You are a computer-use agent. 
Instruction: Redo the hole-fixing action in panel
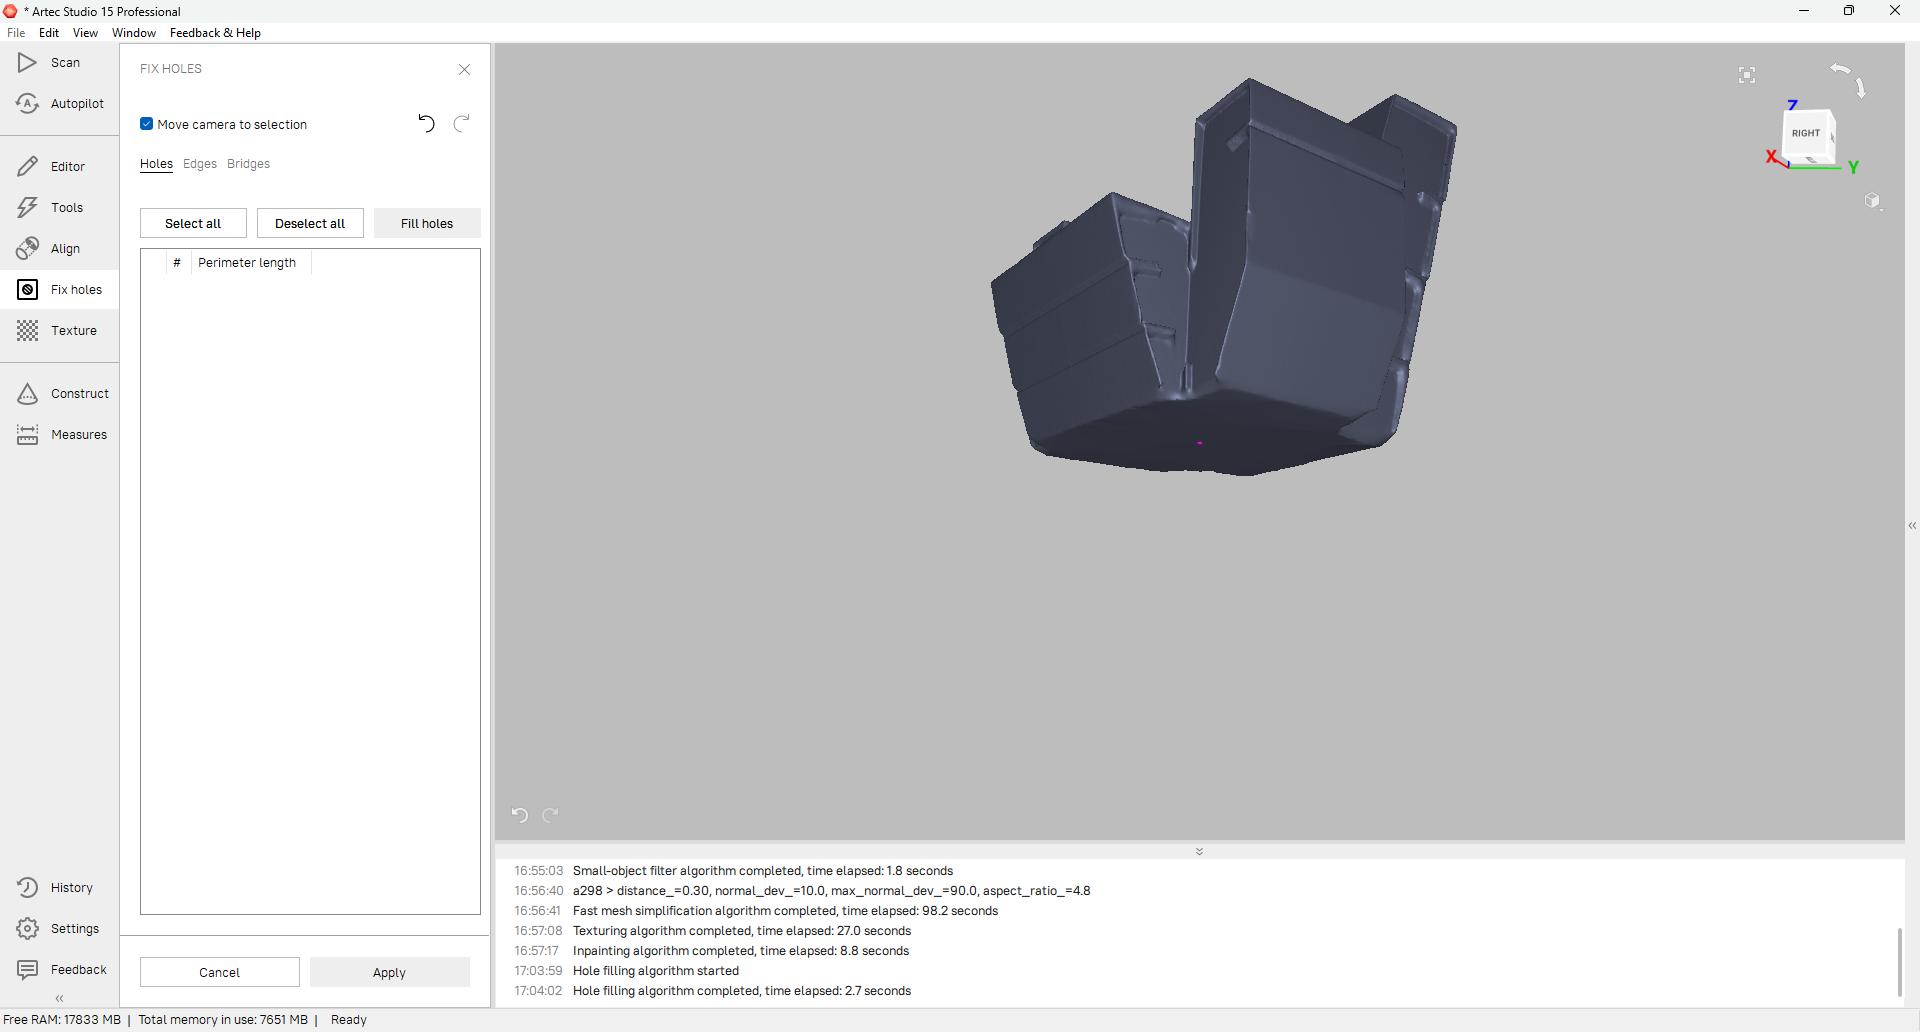coord(462,124)
